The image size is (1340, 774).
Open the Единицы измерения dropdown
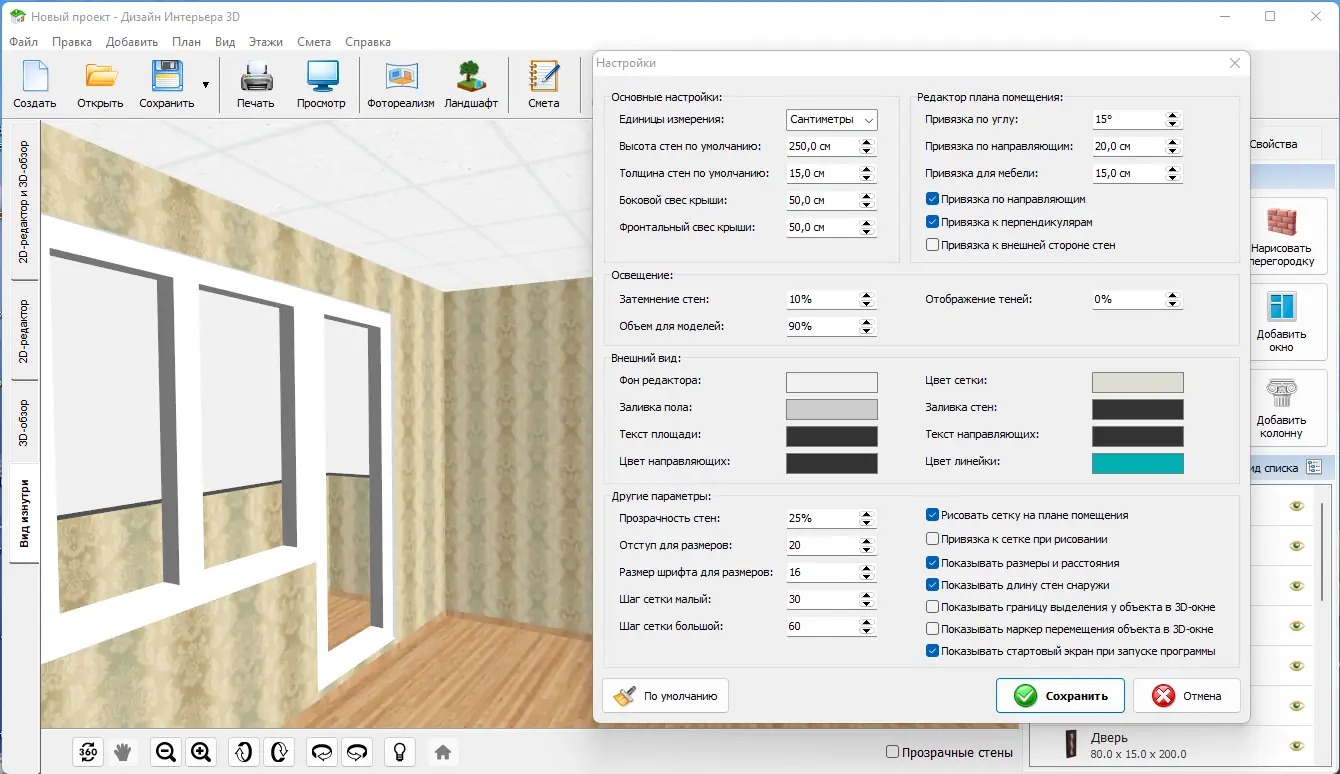832,120
